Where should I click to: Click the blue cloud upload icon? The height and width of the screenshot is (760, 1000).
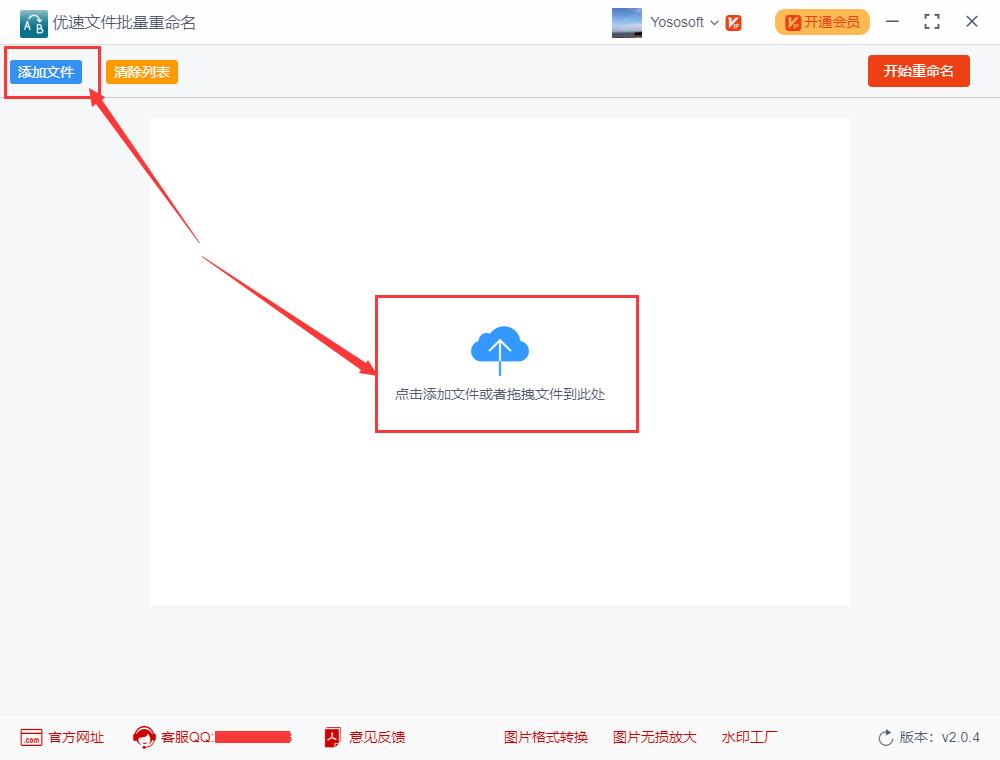tap(499, 350)
